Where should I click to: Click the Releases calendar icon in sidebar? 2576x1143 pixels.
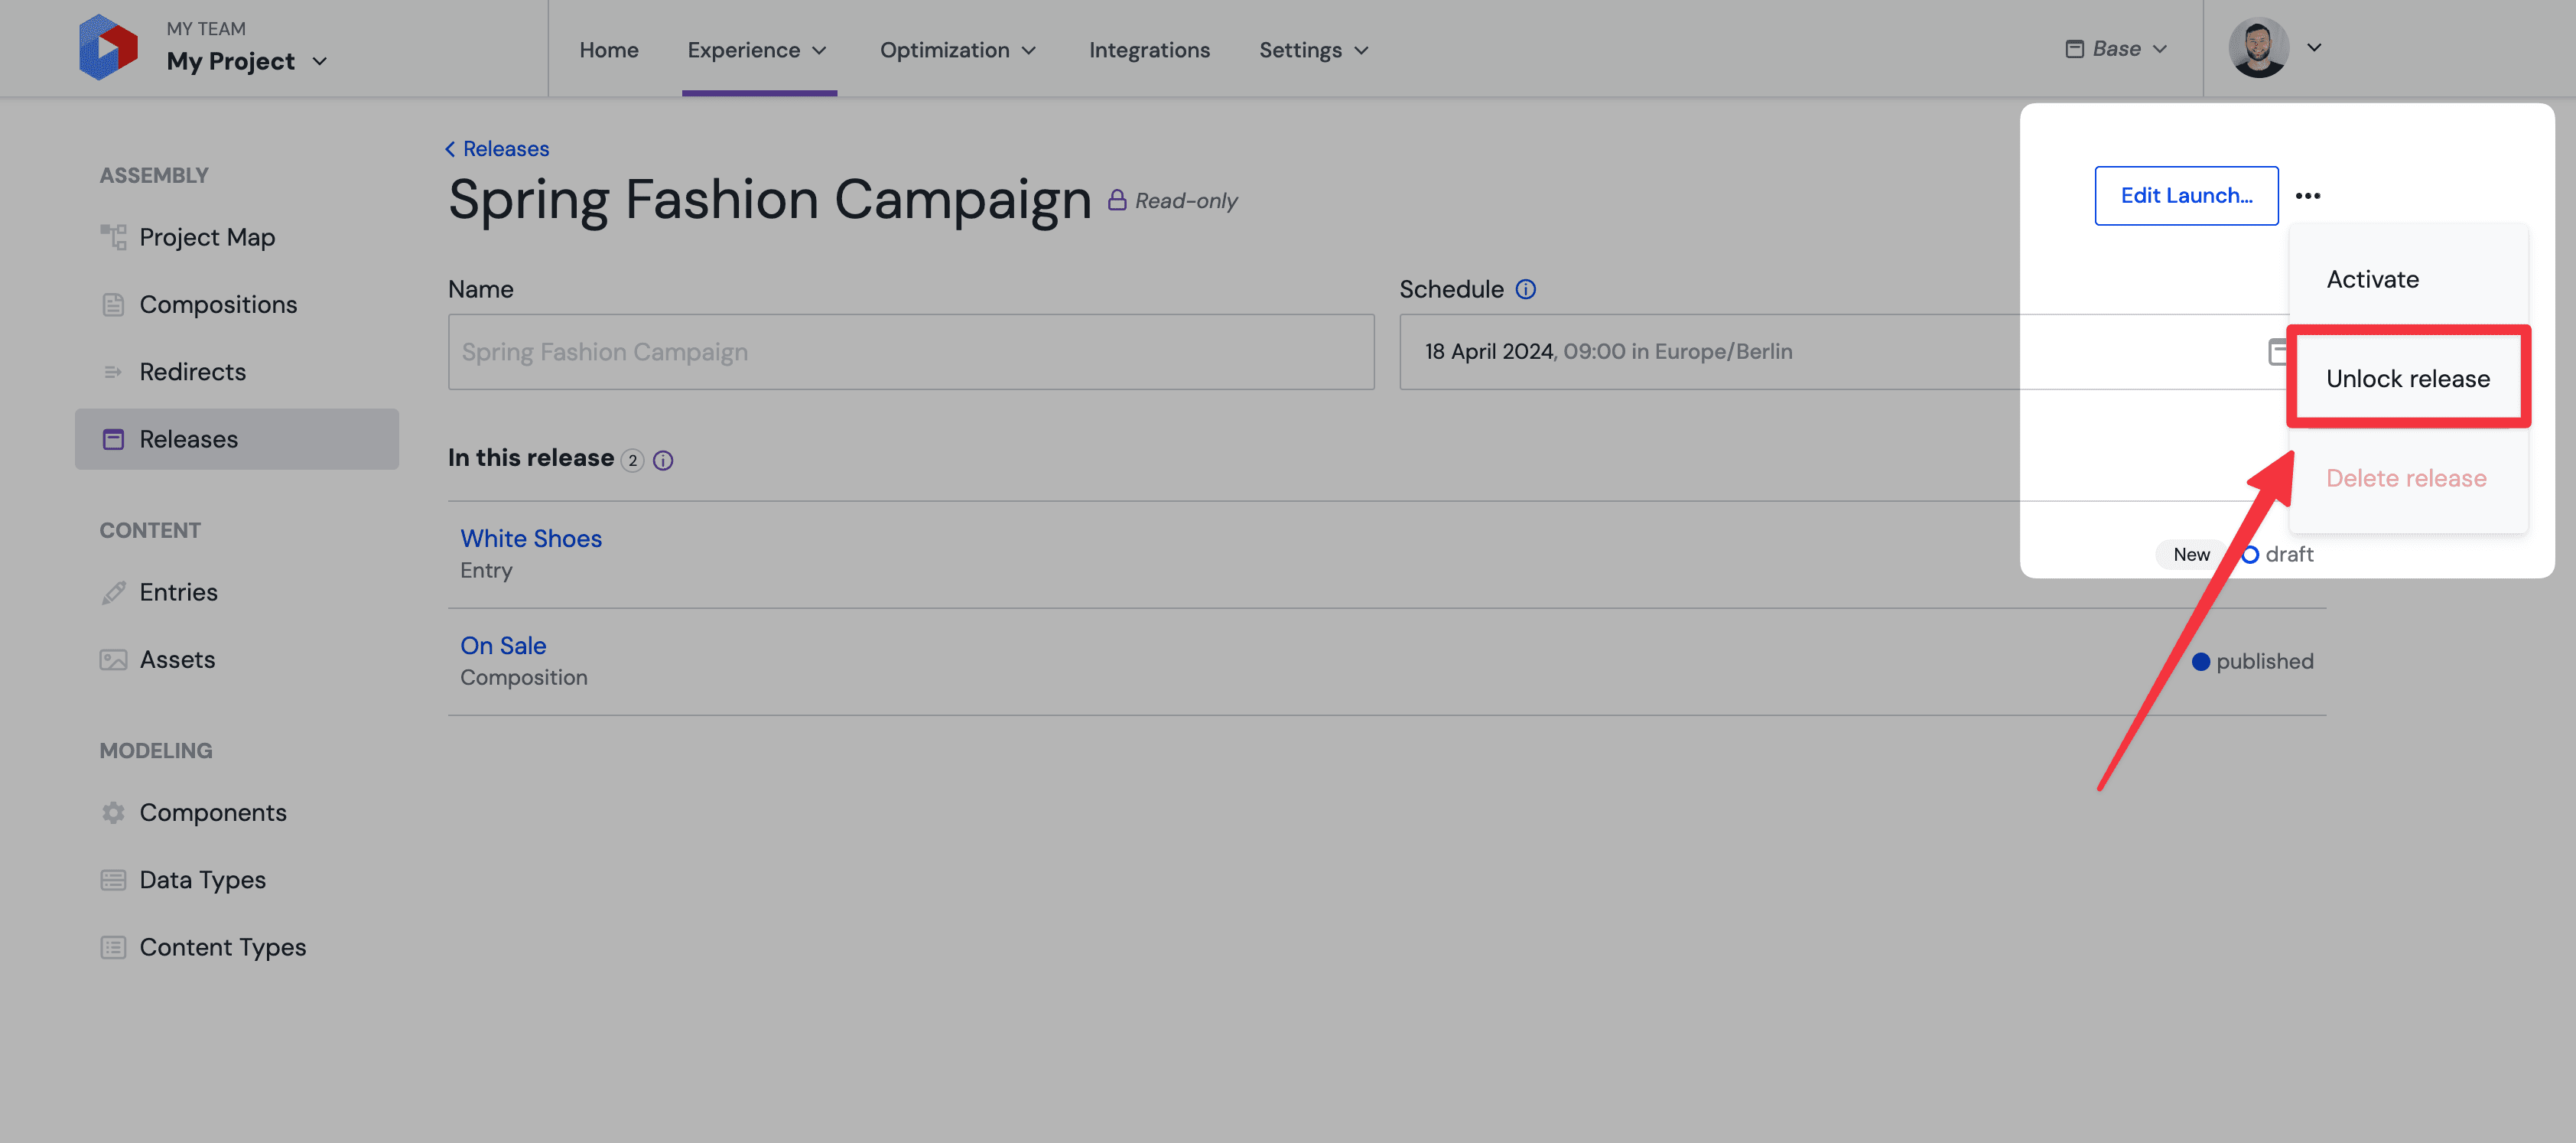coord(113,439)
